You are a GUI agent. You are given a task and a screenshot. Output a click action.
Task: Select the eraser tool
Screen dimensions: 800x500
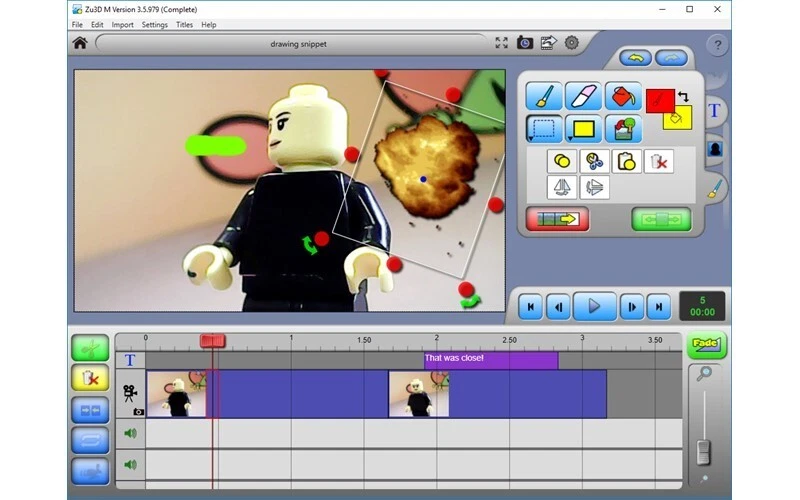[x=584, y=96]
